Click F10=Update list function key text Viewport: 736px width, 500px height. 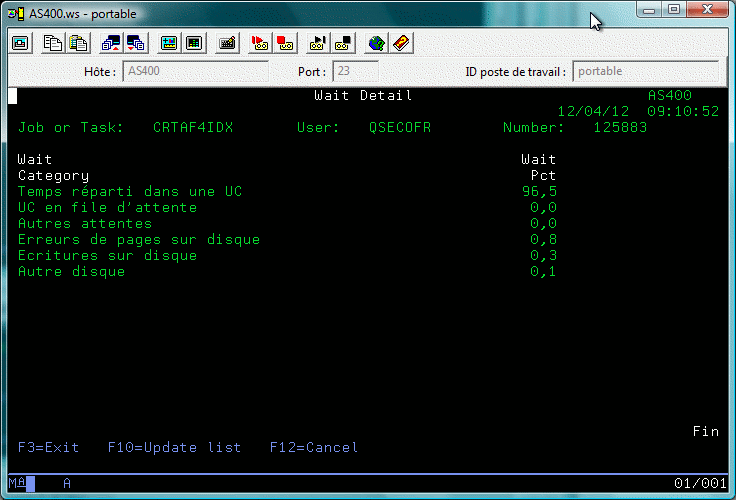[x=174, y=447]
